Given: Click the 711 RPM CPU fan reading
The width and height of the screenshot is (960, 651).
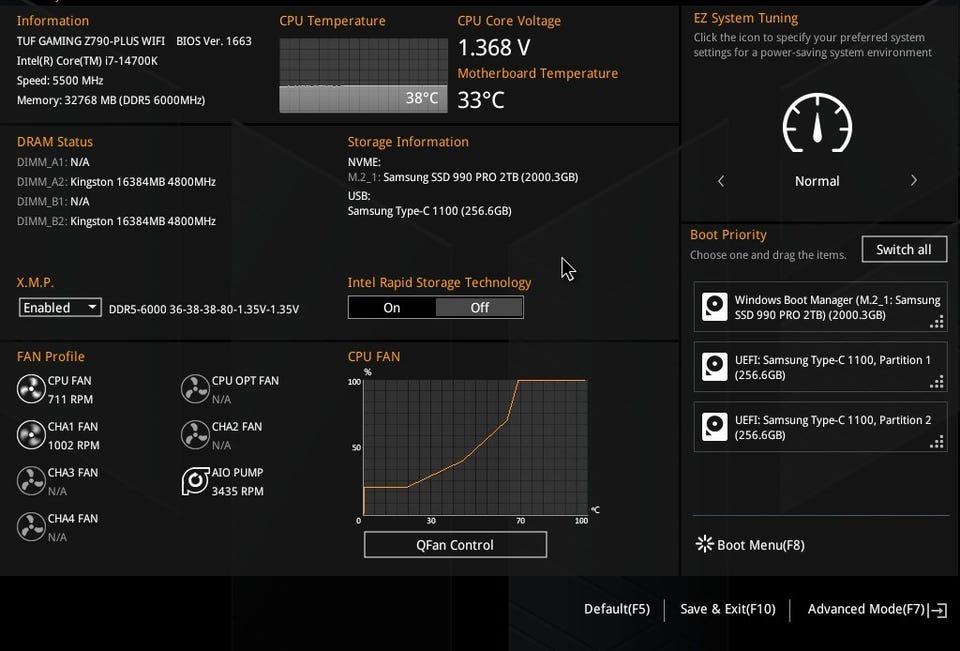Looking at the screenshot, I should [70, 399].
